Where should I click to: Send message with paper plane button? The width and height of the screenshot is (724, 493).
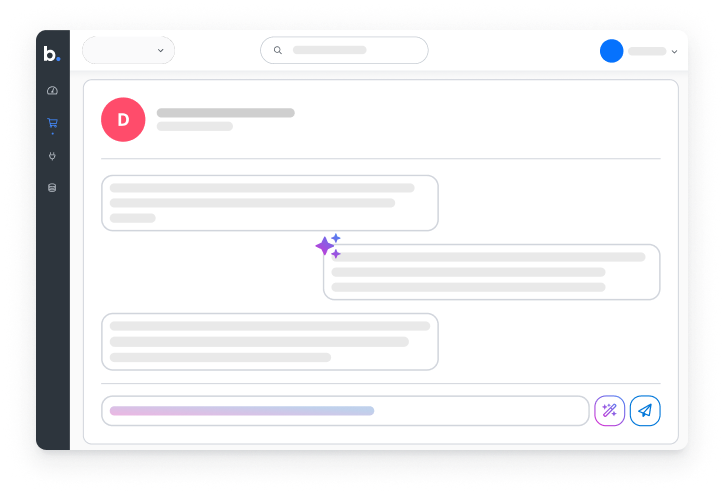coord(645,410)
